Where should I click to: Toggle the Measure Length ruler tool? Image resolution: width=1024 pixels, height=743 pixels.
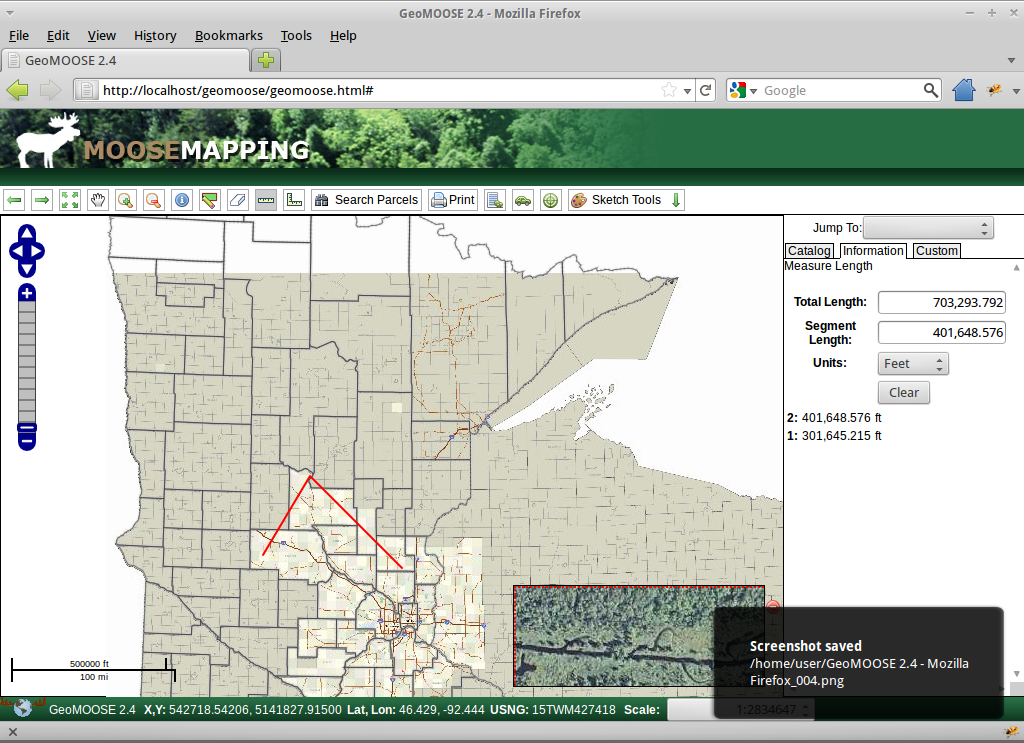click(x=266, y=200)
